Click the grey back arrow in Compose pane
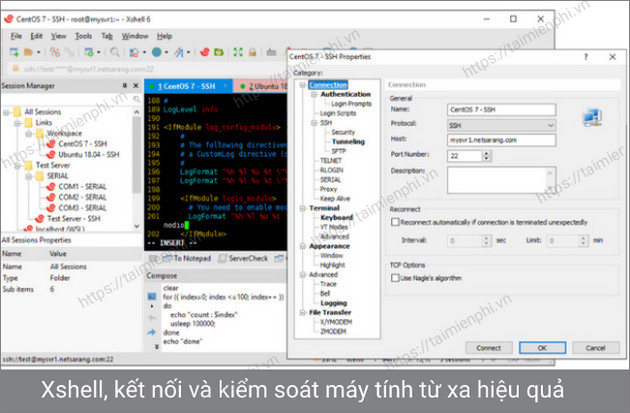This screenshot has width=630, height=413. (x=152, y=318)
